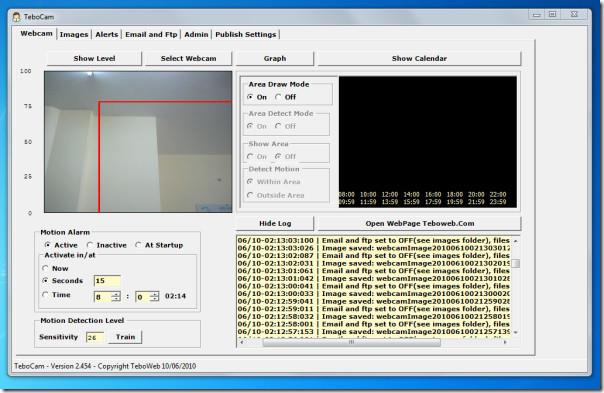
Task: Choose At Startup motion alarm option
Action: 138,245
